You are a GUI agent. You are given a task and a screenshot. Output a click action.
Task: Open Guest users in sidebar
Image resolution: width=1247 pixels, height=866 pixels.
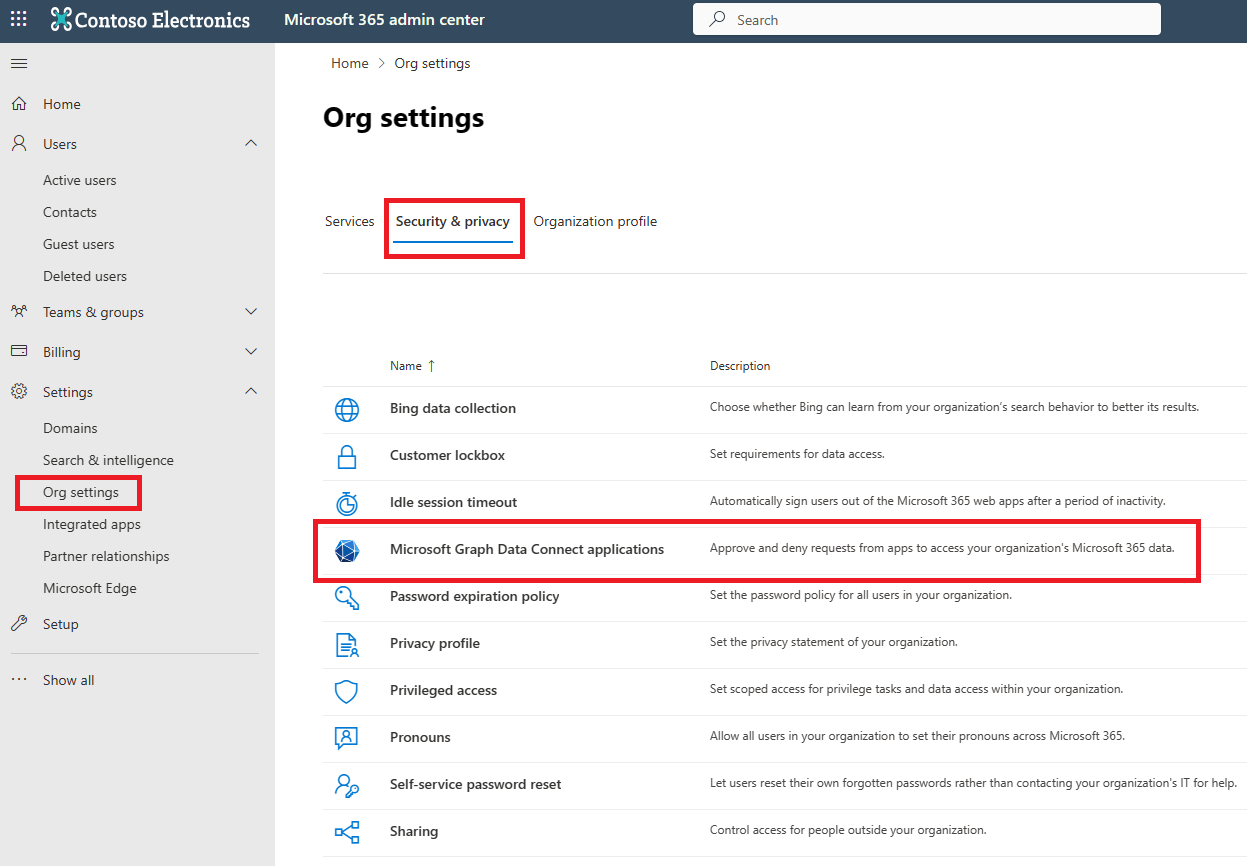coord(79,244)
